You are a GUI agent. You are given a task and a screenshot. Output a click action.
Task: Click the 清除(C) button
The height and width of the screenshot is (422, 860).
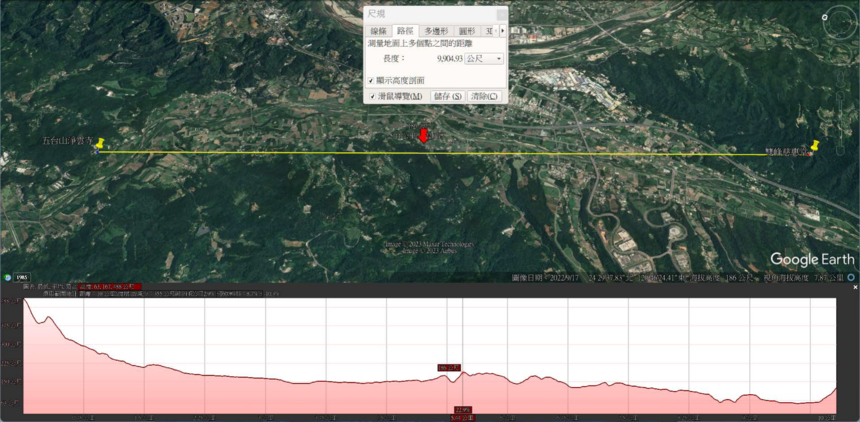484,97
